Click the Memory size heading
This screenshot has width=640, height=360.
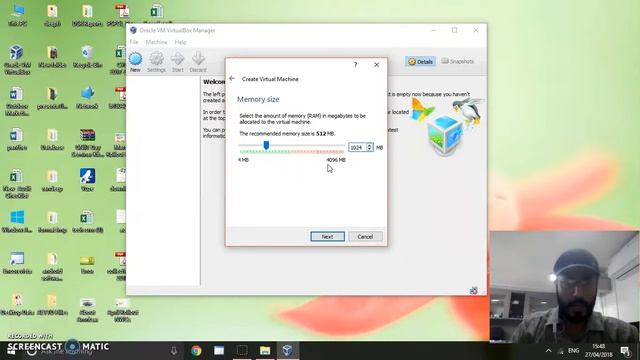tap(258, 99)
